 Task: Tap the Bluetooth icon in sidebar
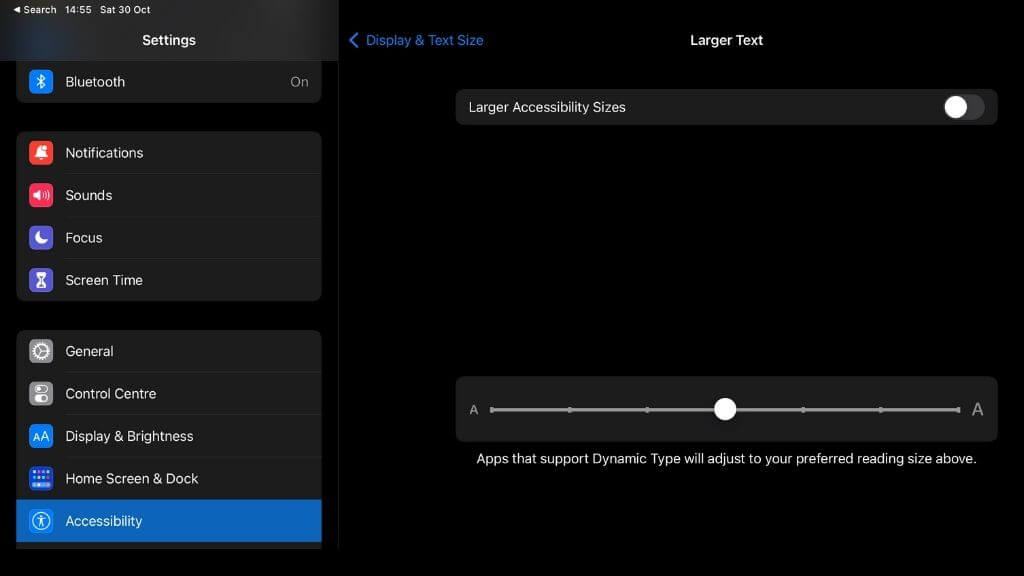tap(40, 82)
